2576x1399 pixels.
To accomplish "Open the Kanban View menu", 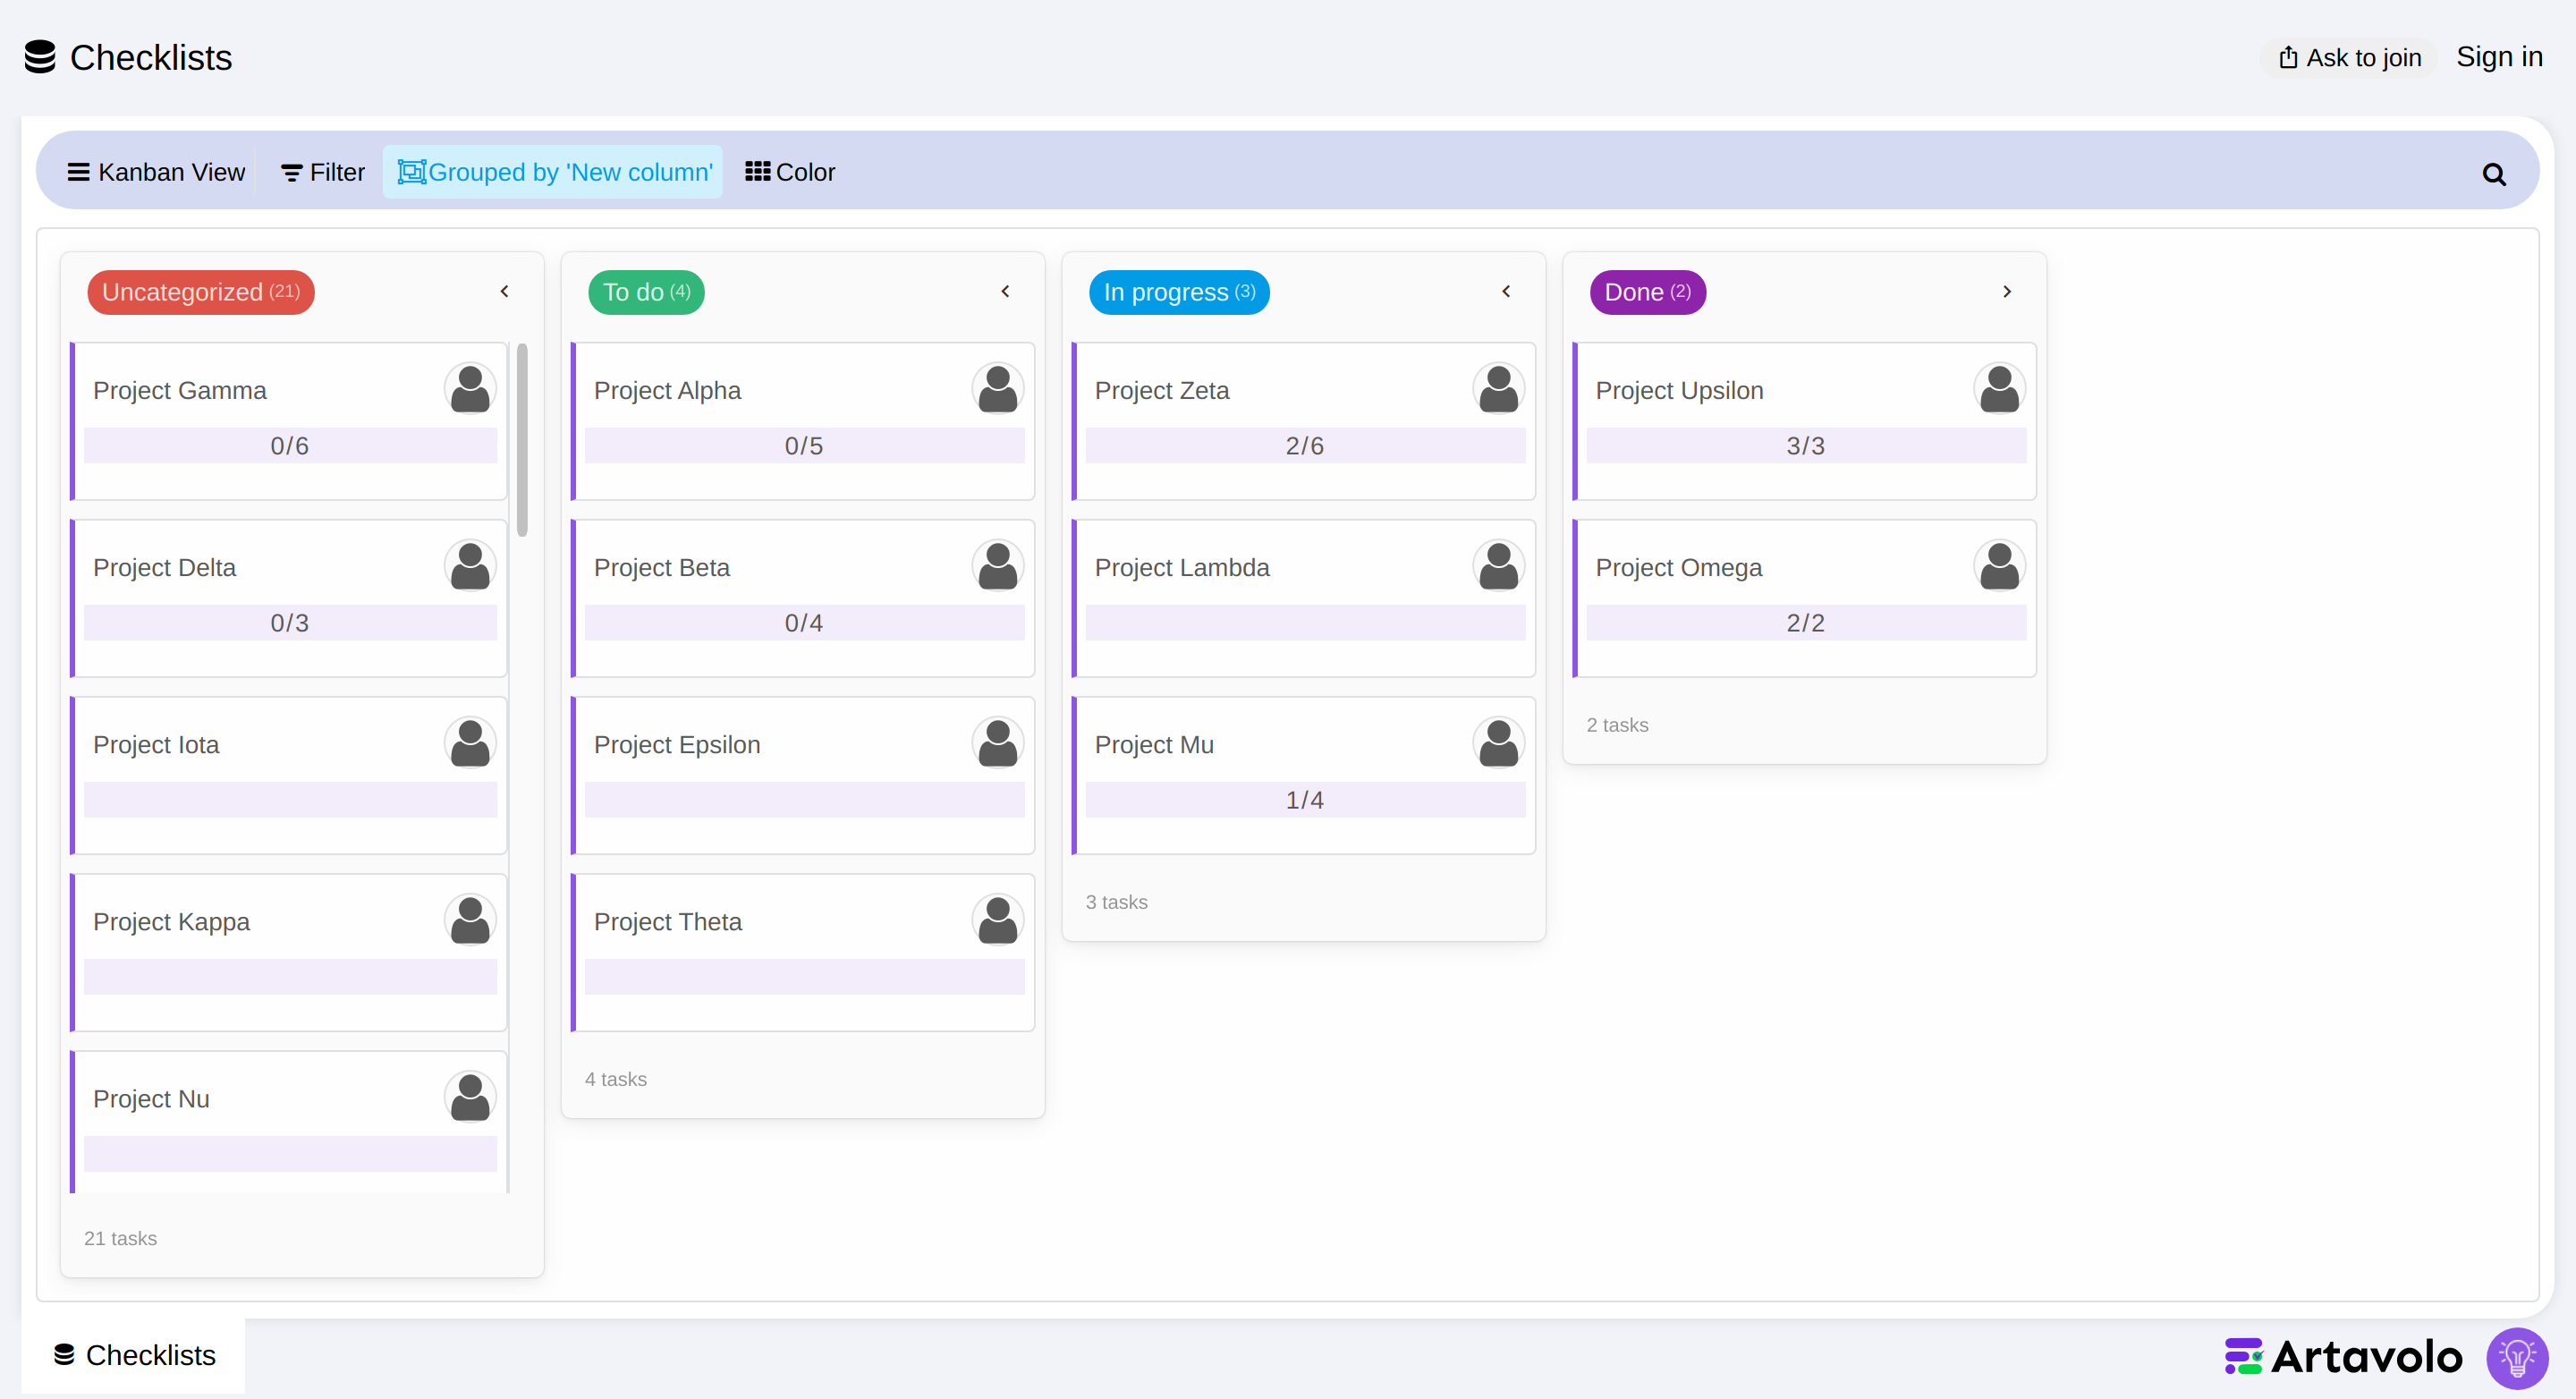I will click(x=156, y=172).
